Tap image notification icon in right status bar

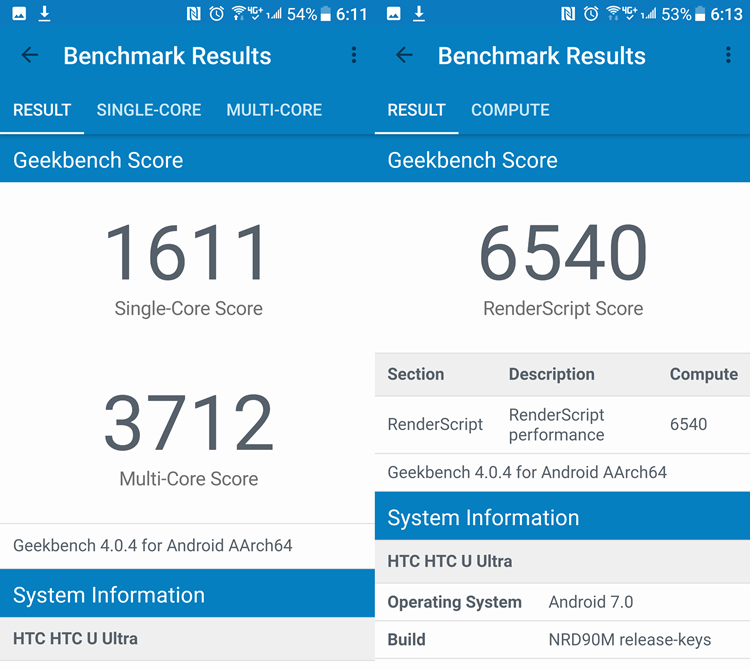click(x=394, y=14)
